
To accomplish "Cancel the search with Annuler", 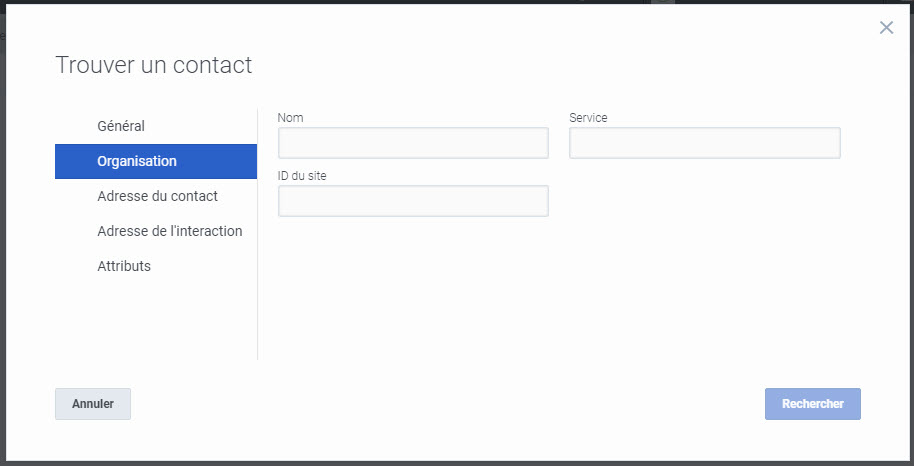I will [x=93, y=404].
